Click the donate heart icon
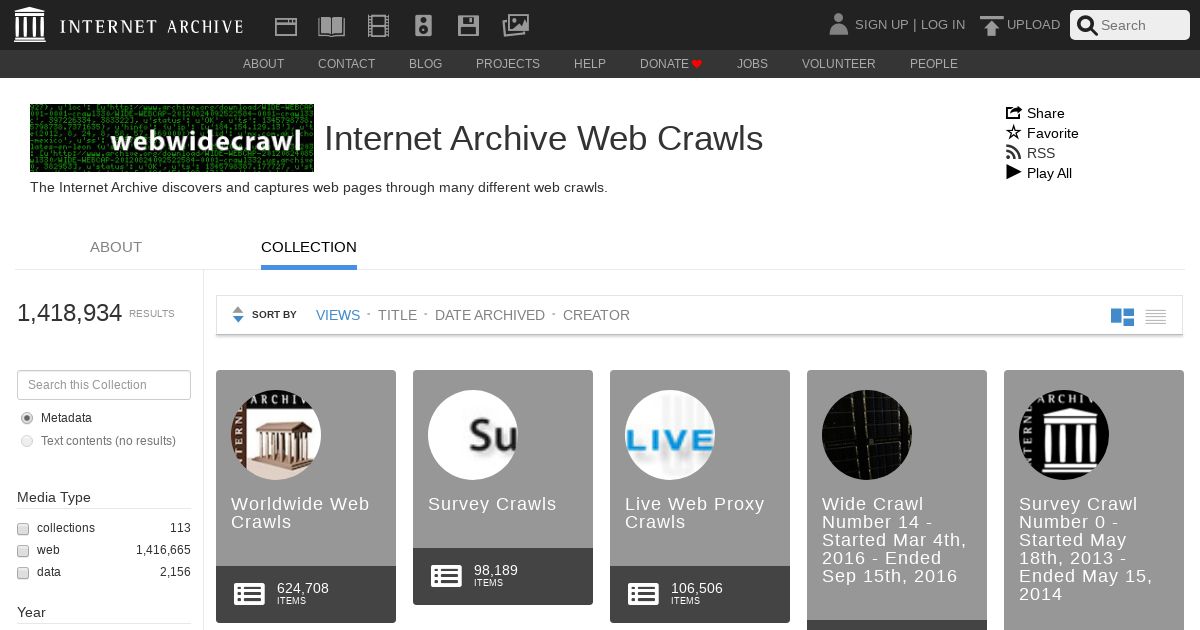This screenshot has width=1200, height=630. tap(697, 64)
